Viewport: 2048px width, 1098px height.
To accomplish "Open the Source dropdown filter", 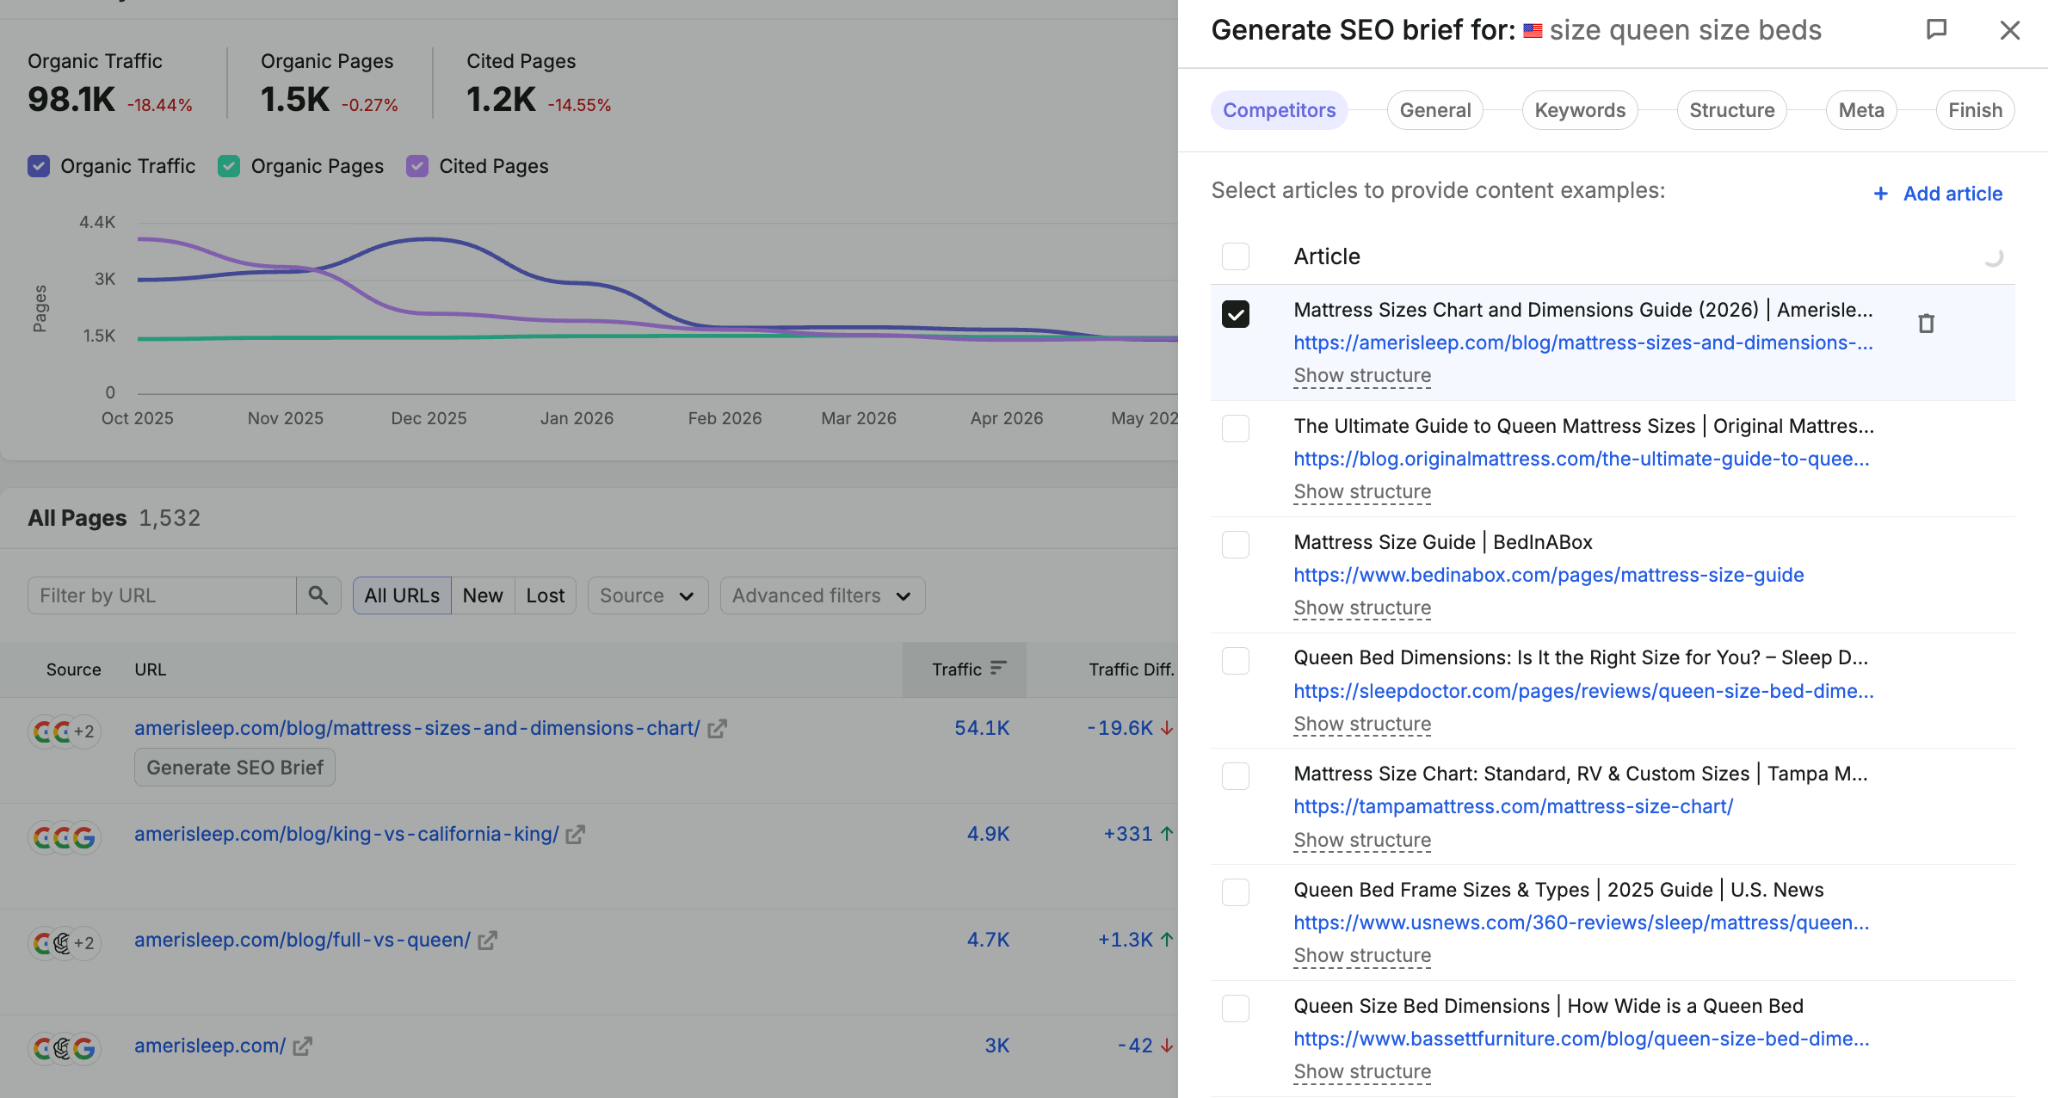I will pyautogui.click(x=648, y=595).
